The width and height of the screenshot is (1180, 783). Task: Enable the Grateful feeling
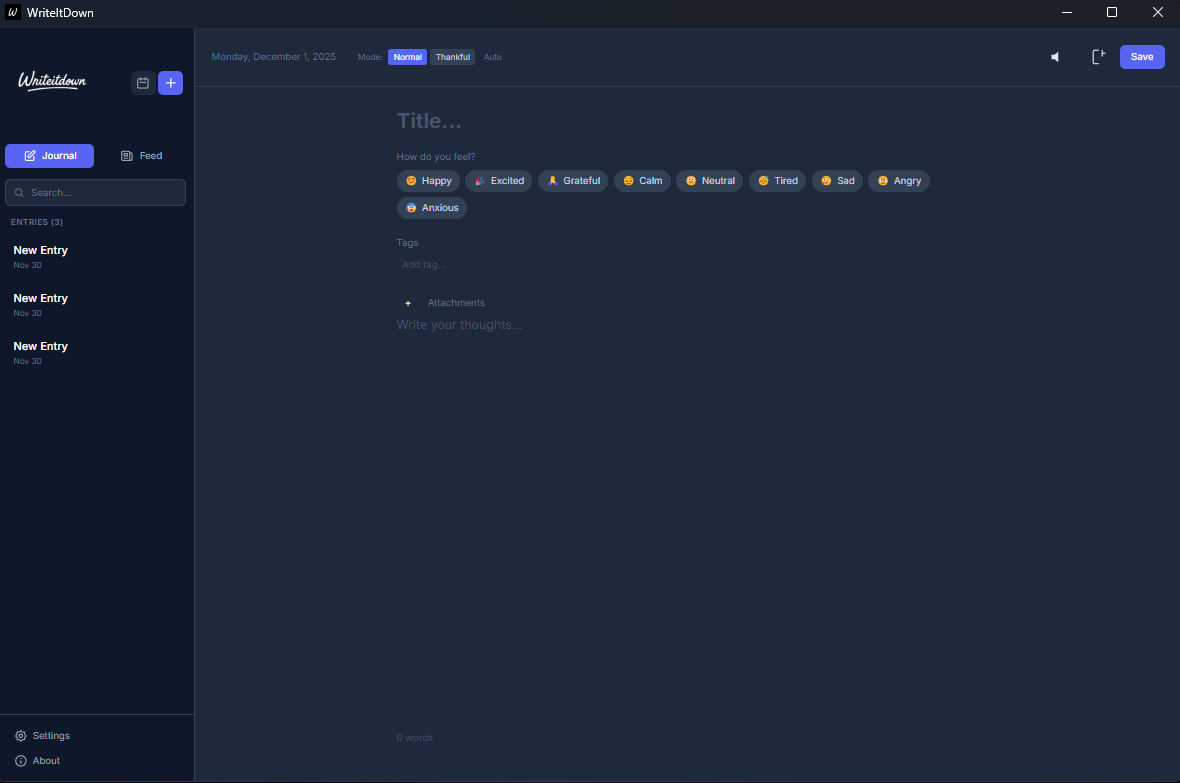[x=573, y=181]
